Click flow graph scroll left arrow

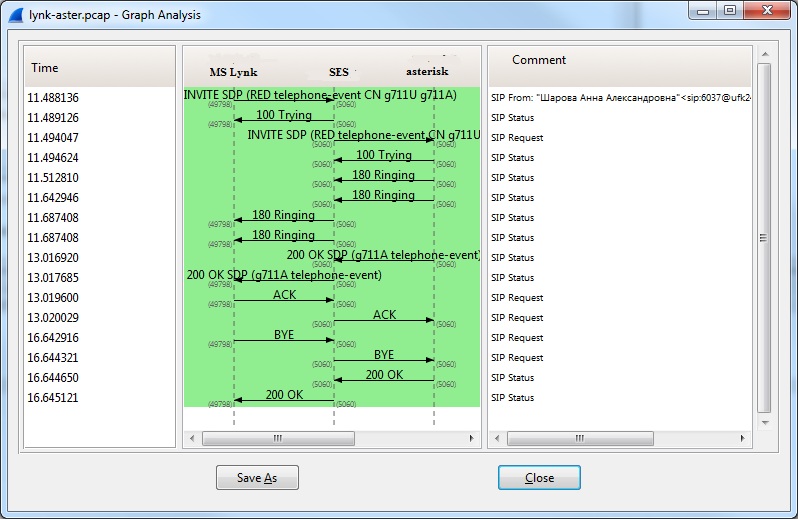[x=192, y=438]
